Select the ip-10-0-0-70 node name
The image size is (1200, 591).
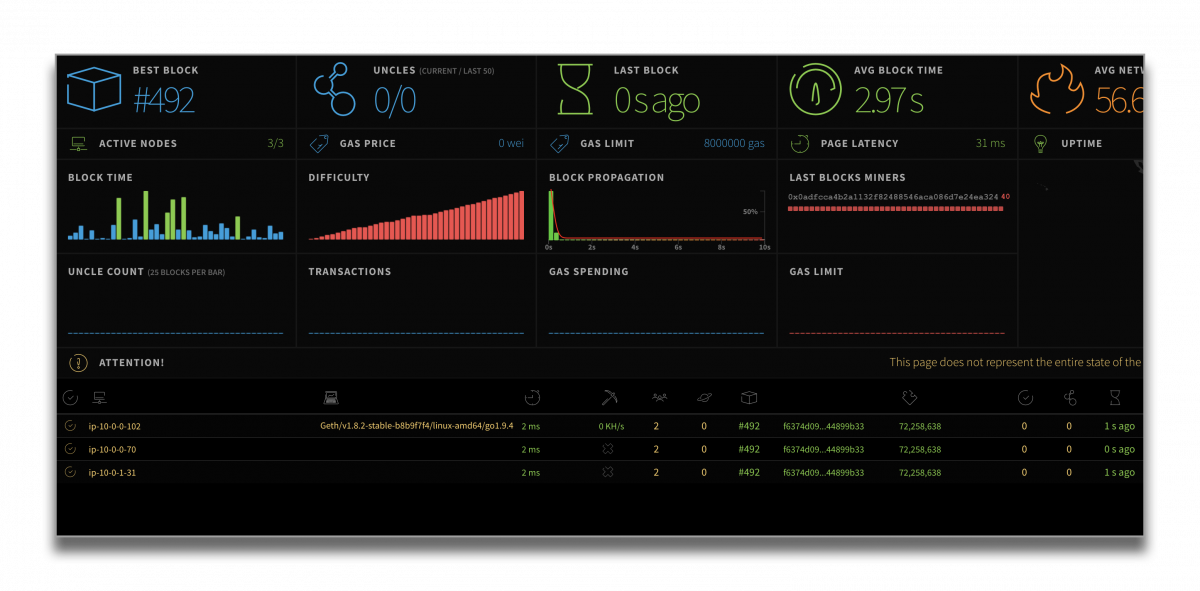[x=112, y=450]
